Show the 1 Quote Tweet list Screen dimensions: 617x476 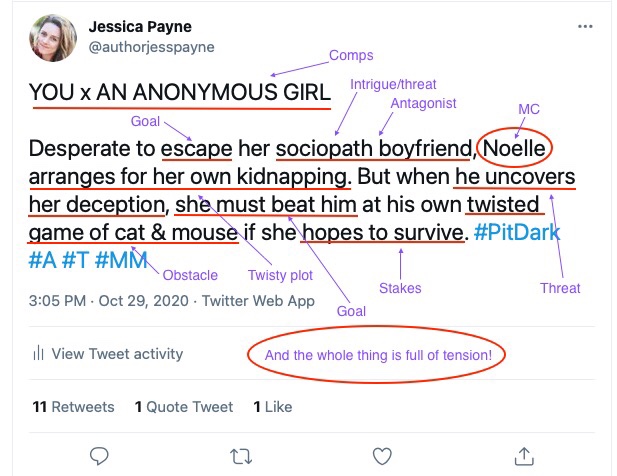coord(183,407)
